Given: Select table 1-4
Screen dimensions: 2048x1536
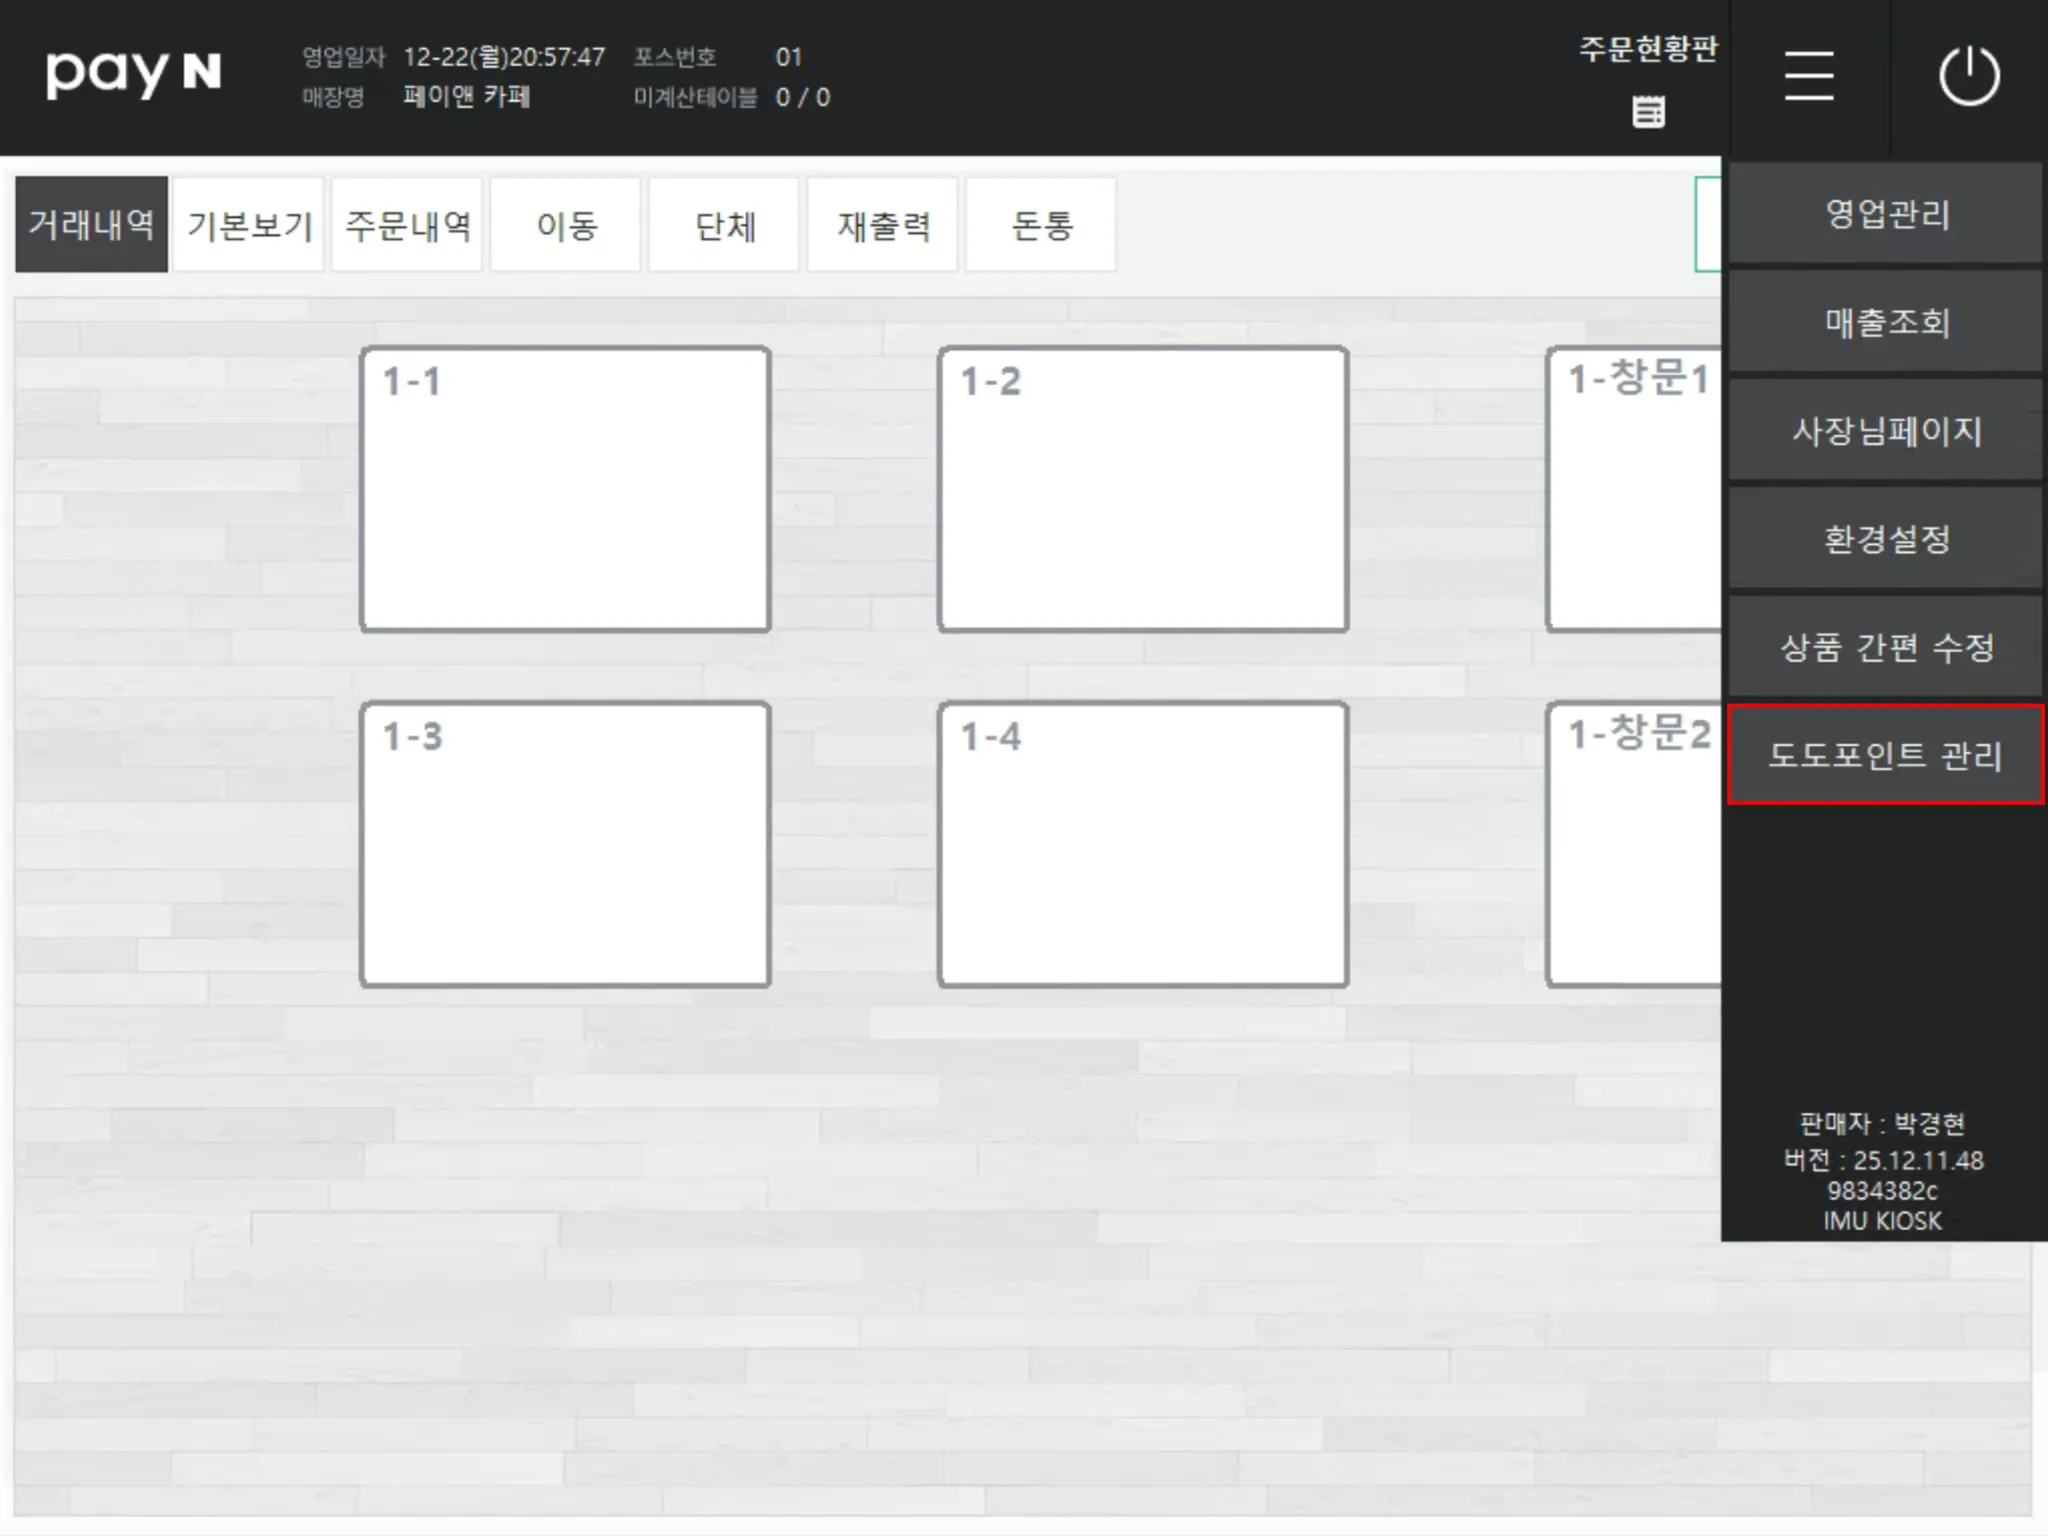Looking at the screenshot, I should coord(1143,844).
